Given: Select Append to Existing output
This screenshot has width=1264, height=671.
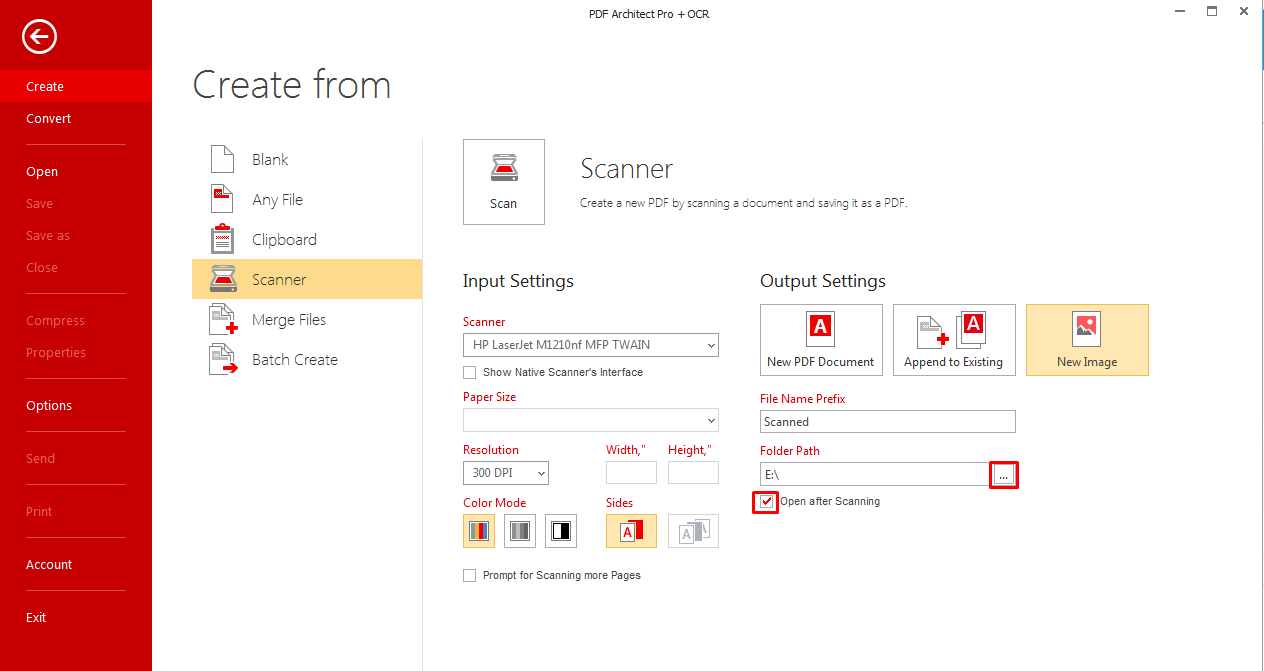Looking at the screenshot, I should pos(954,340).
